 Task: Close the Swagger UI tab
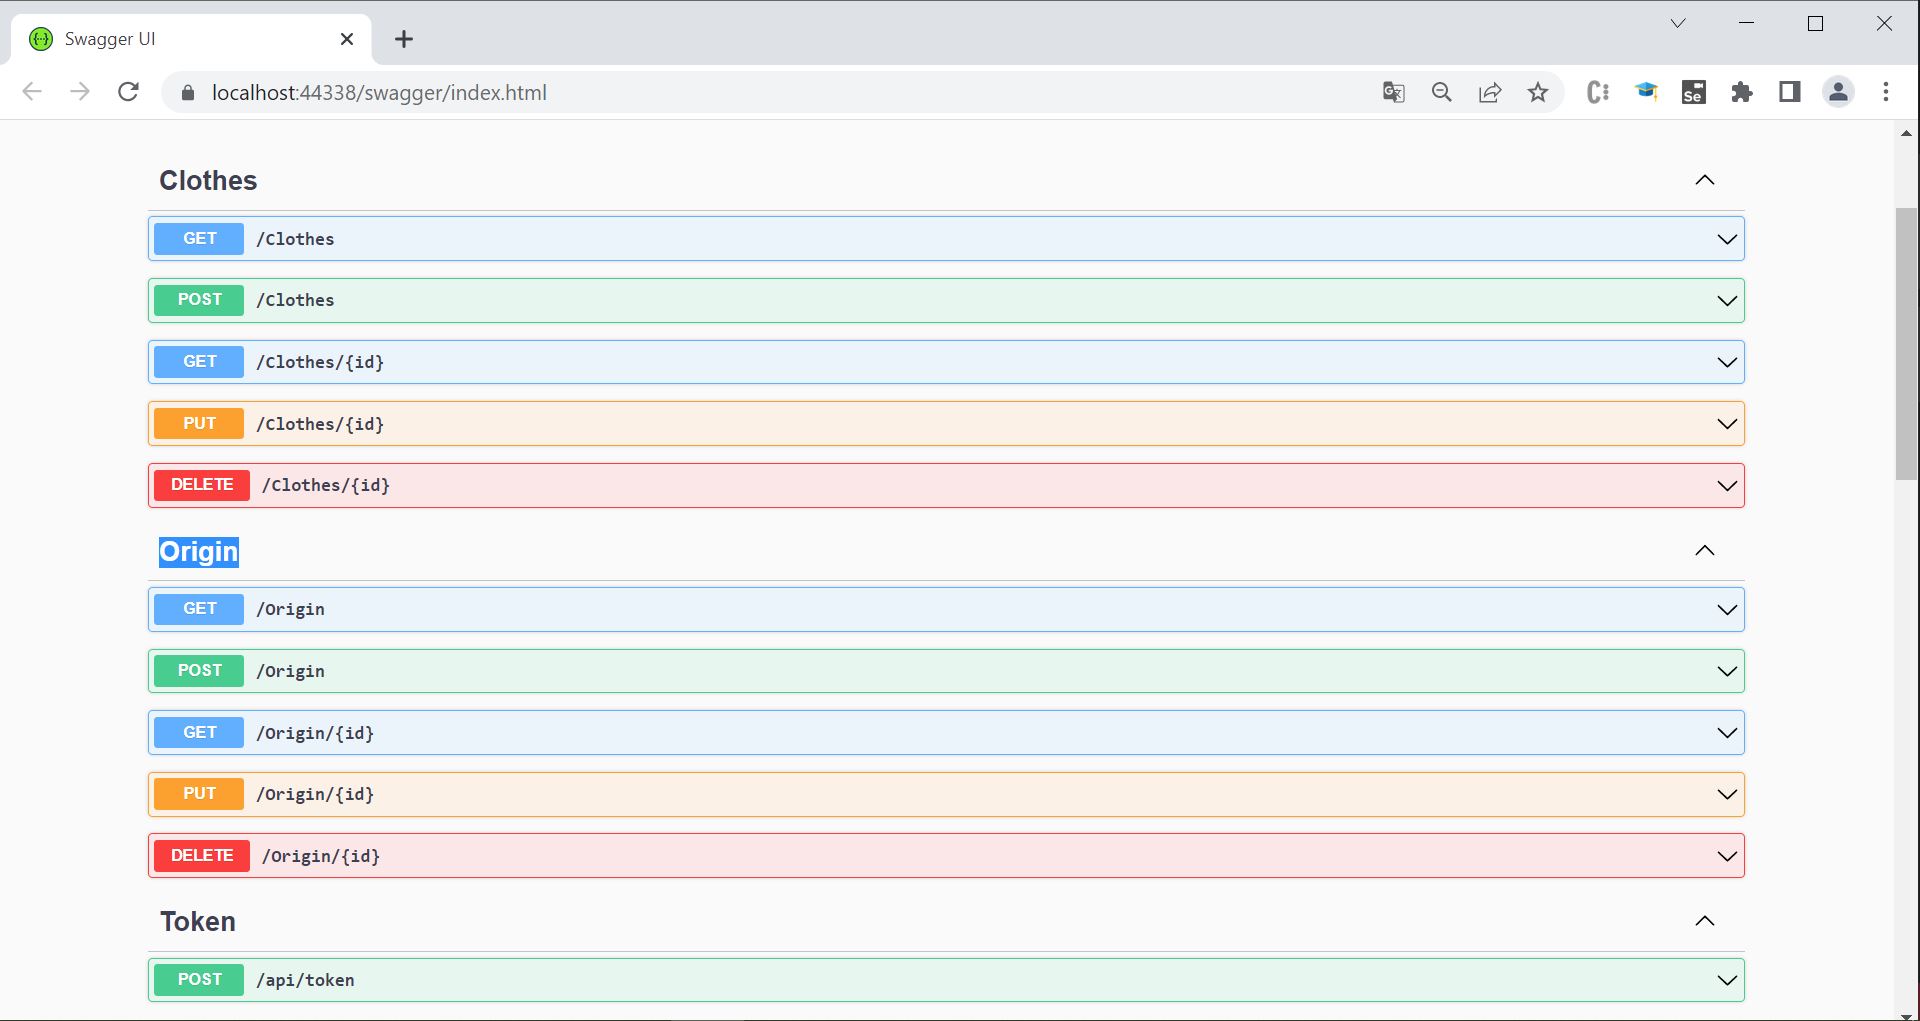[347, 39]
